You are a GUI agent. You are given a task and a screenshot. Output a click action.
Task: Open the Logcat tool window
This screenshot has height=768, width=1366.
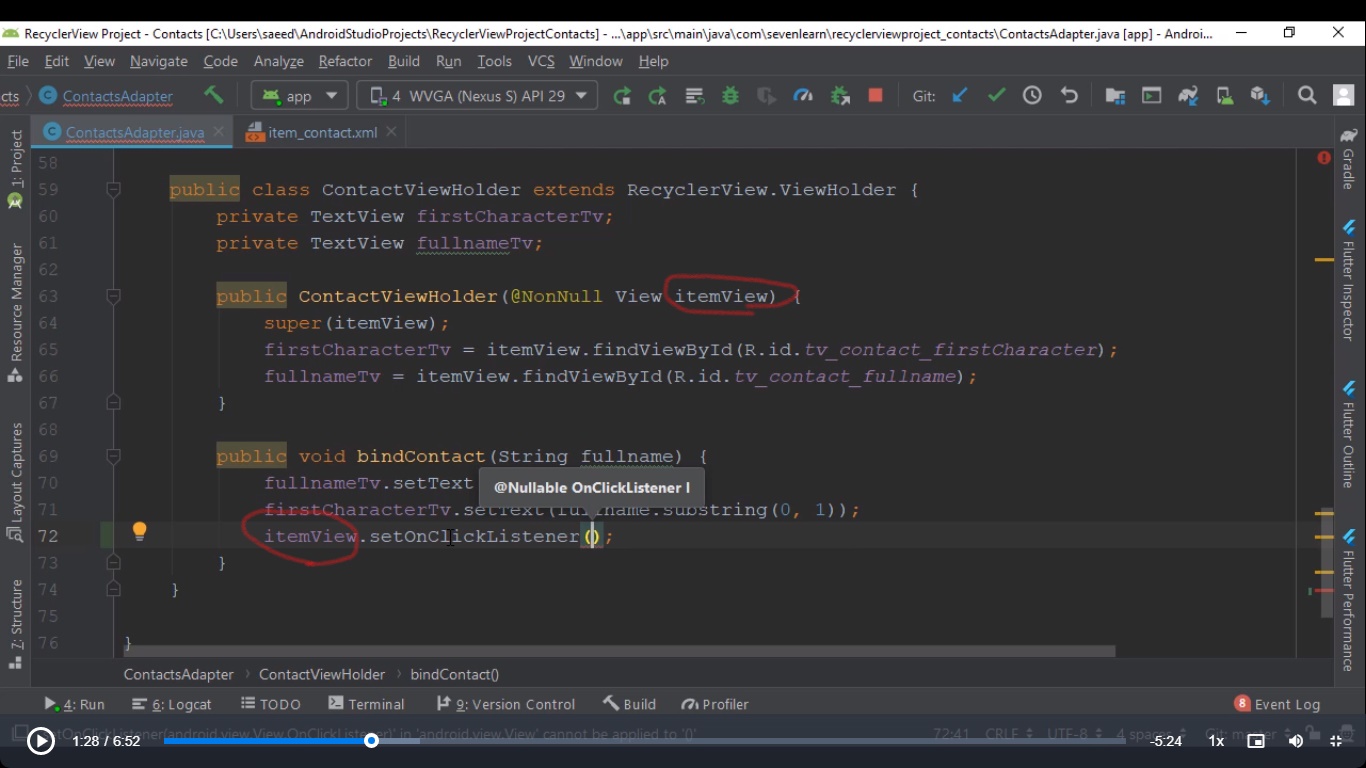click(x=172, y=704)
